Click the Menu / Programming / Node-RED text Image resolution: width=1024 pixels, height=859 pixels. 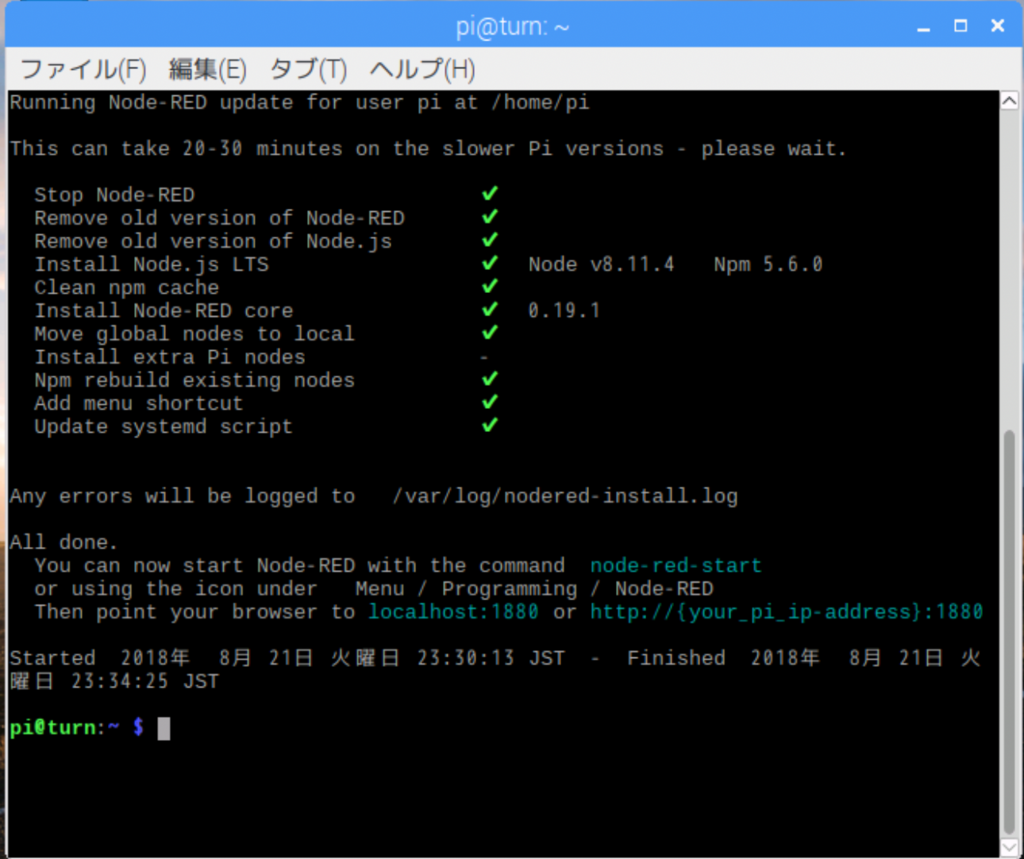coord(534,589)
